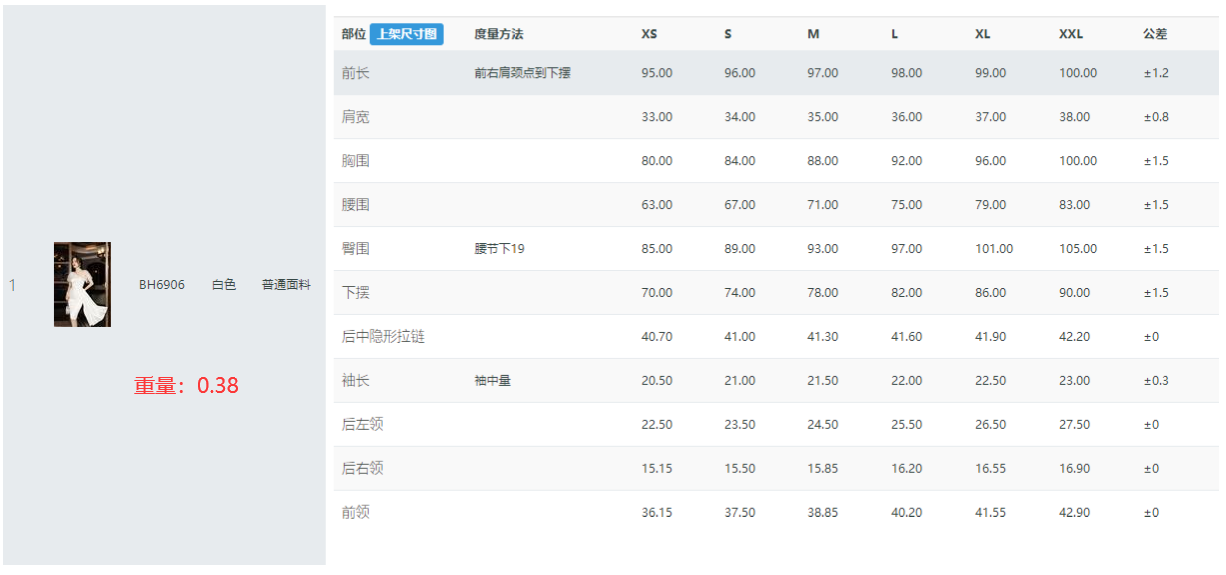1226x575 pixels.
Task: Click the XXL column header
Action: pos(1071,34)
